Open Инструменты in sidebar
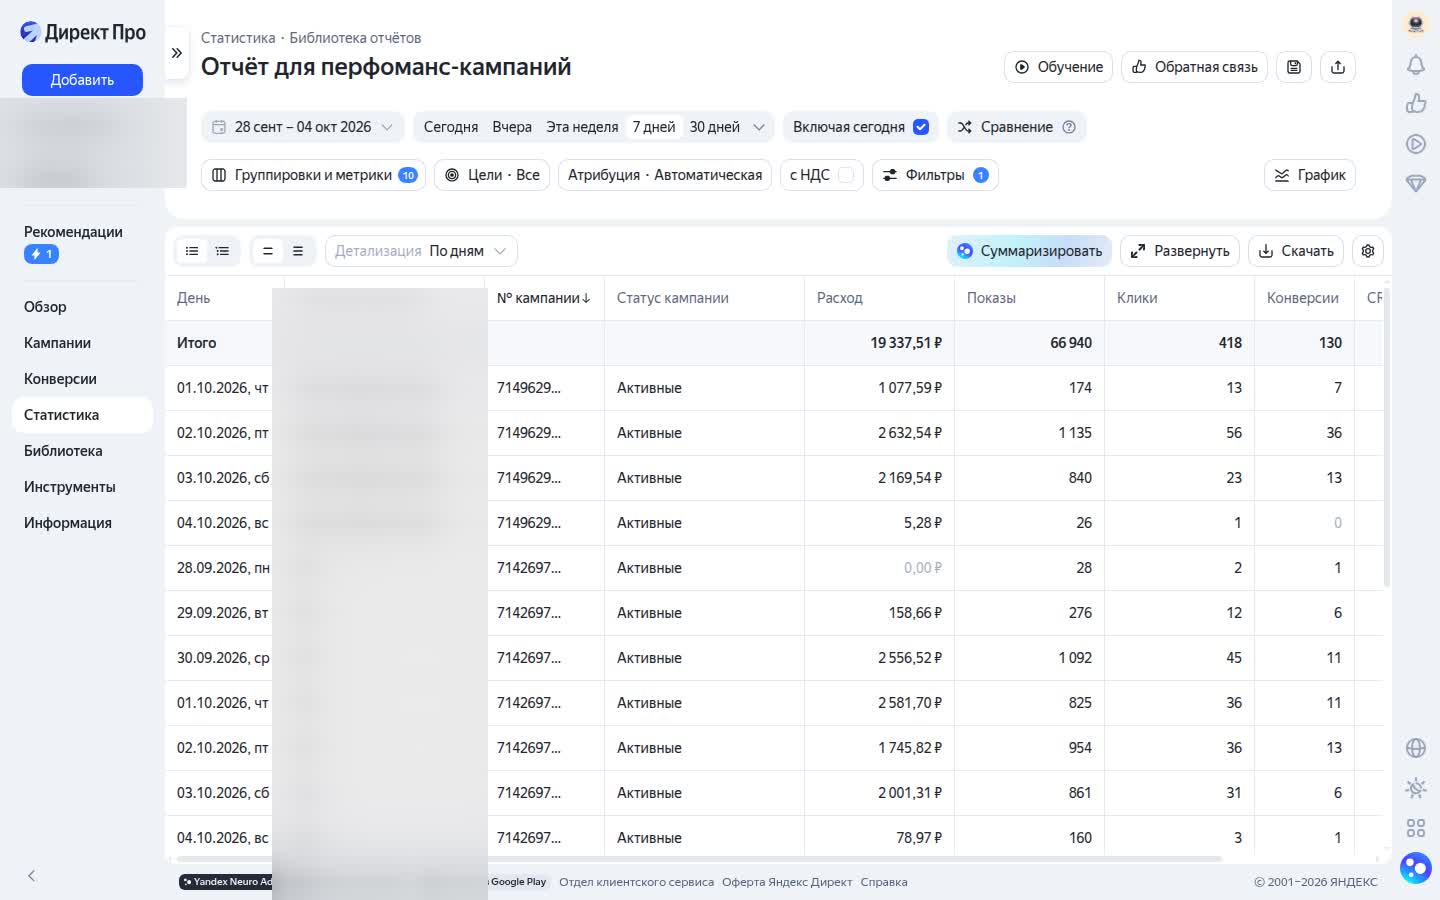Screen dimensions: 1440x900 pyautogui.click(x=69, y=487)
